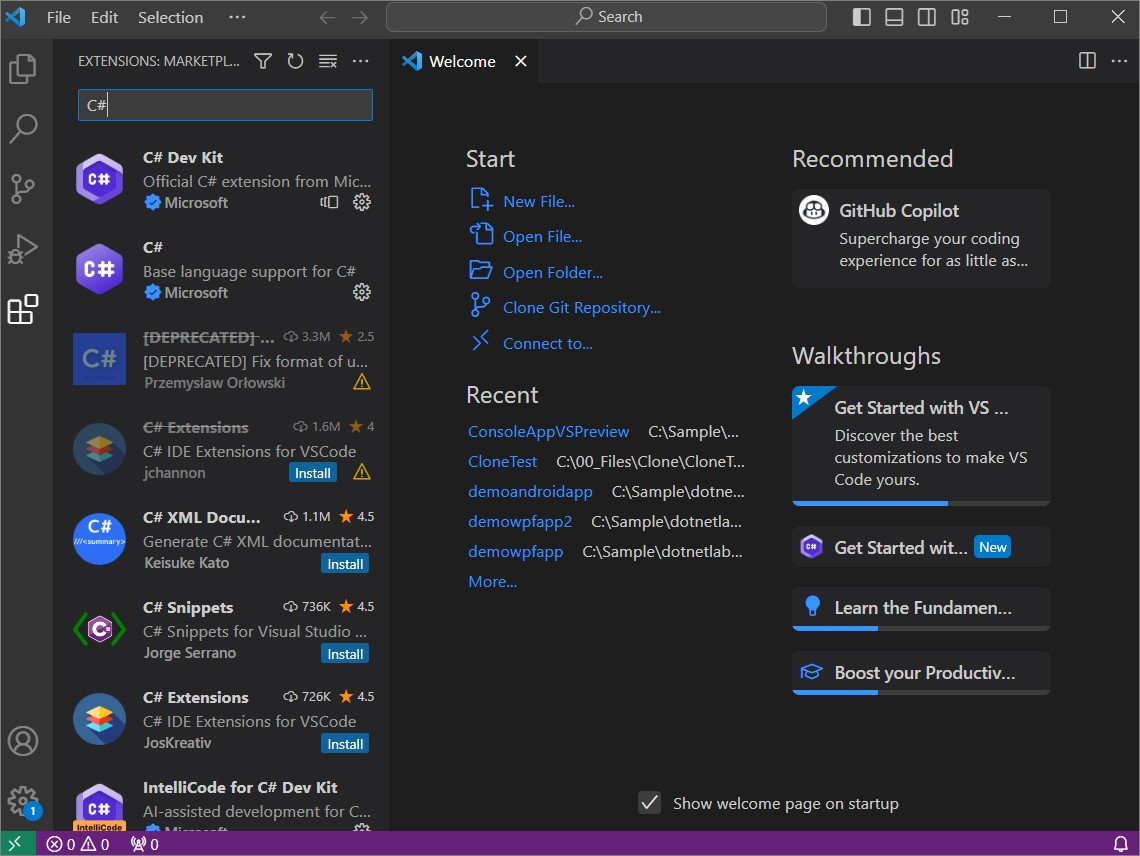Screen dimensions: 1140x856
Task: Click New File link
Action: click(539, 201)
